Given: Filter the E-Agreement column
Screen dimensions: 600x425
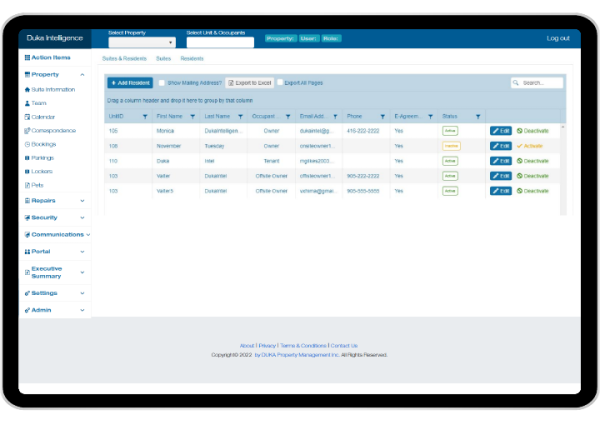Looking at the screenshot, I should (430, 117).
